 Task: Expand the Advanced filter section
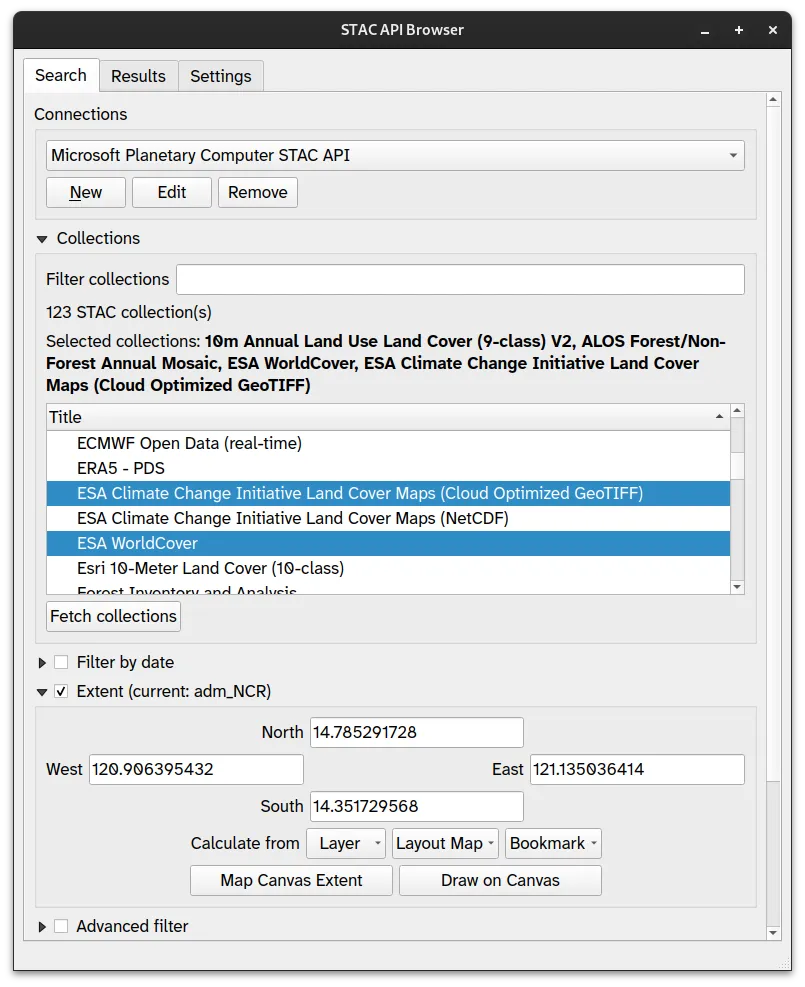(x=42, y=927)
